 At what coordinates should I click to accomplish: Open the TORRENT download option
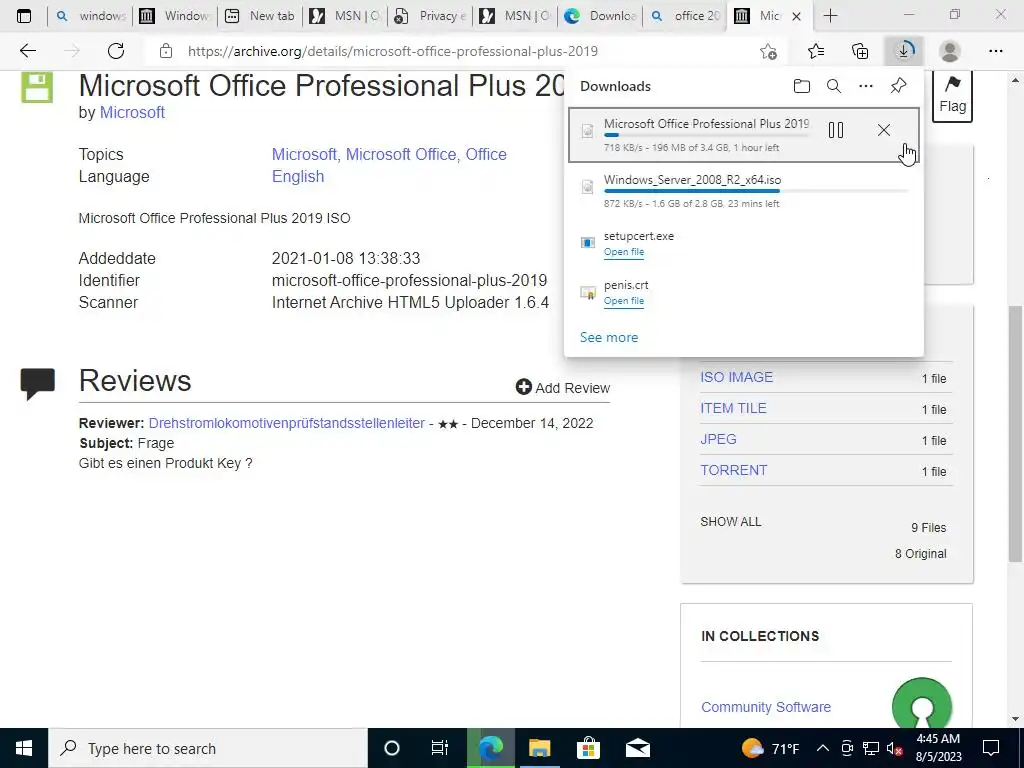pos(733,470)
